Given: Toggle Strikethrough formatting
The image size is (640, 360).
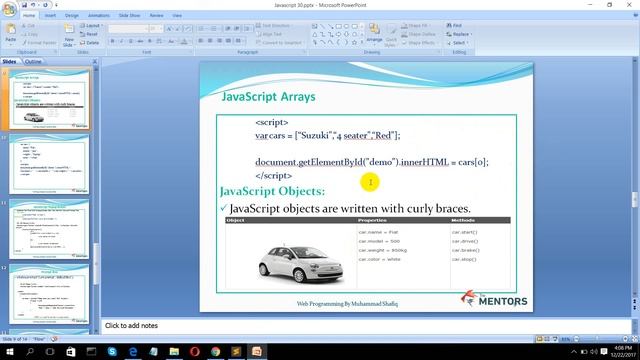Looking at the screenshot, I should click(140, 41).
